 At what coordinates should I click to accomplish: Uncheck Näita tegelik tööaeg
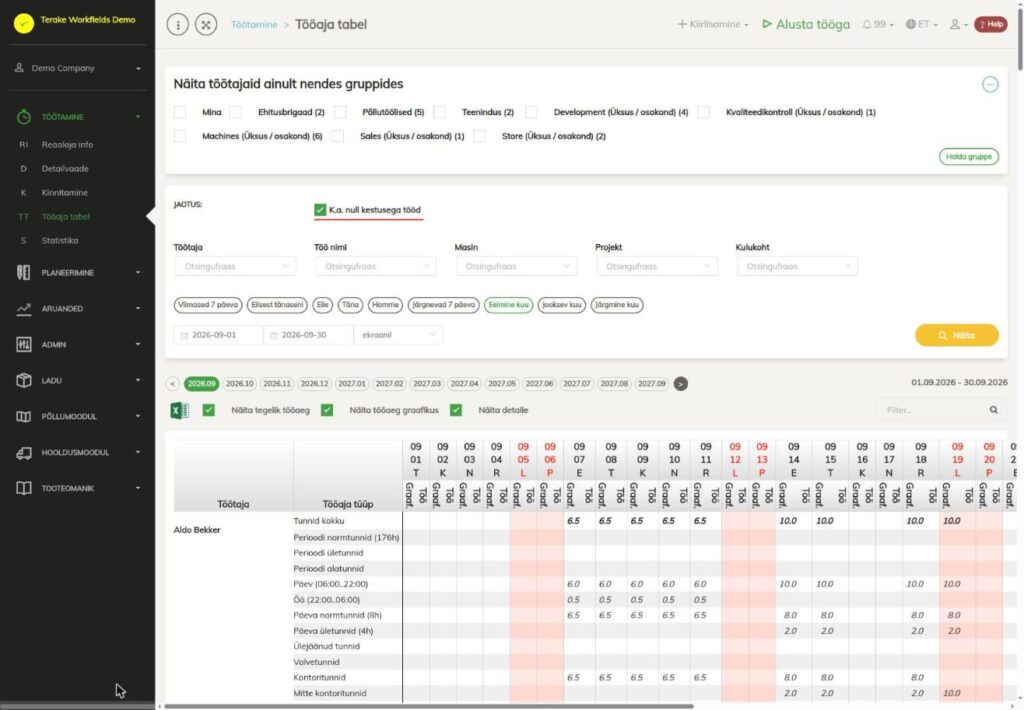tap(209, 410)
